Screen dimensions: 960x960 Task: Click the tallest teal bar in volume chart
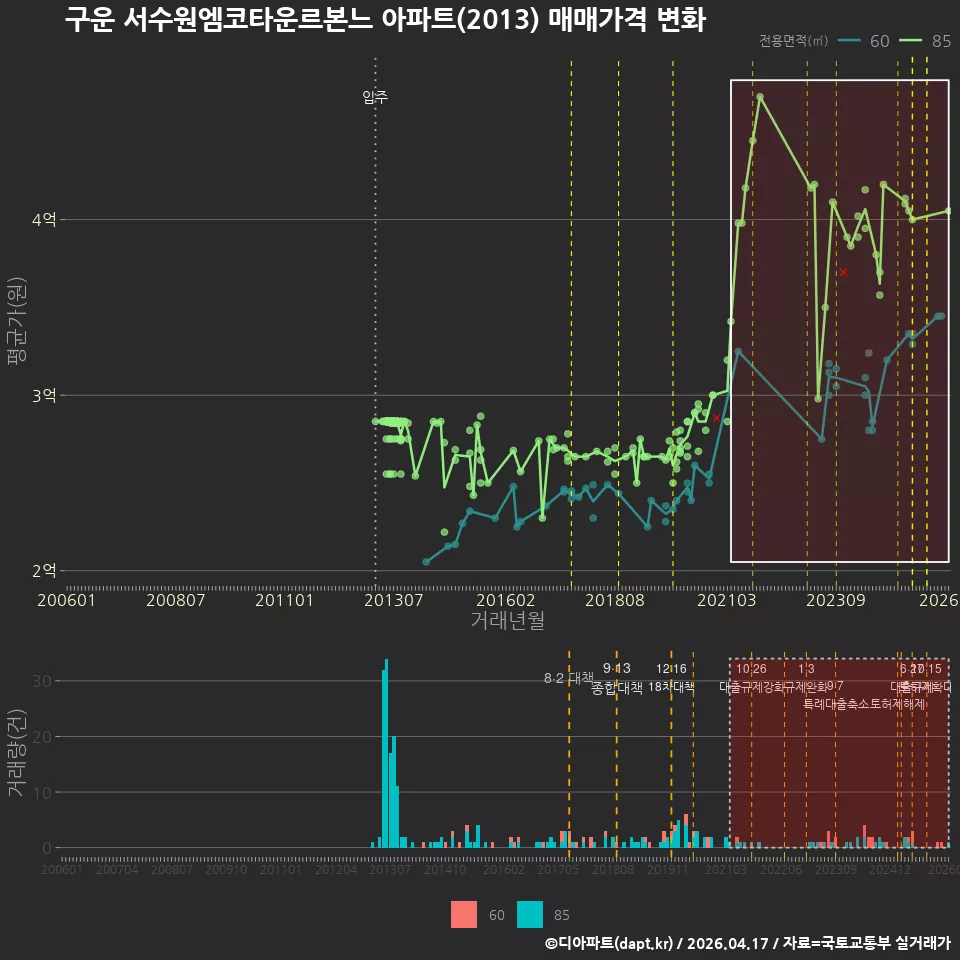click(386, 753)
